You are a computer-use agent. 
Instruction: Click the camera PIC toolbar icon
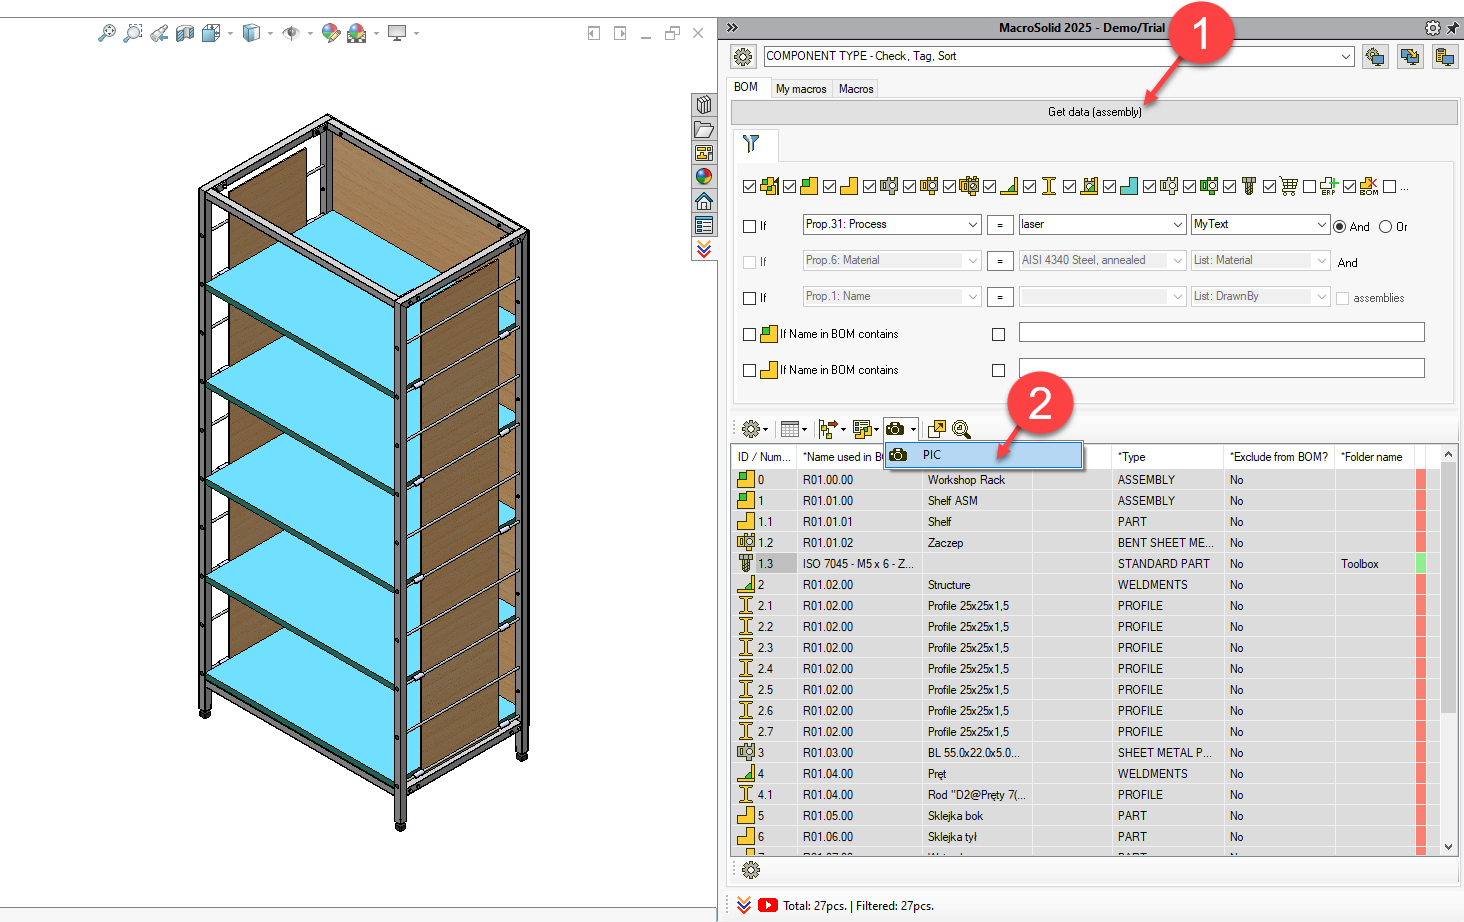(x=895, y=429)
